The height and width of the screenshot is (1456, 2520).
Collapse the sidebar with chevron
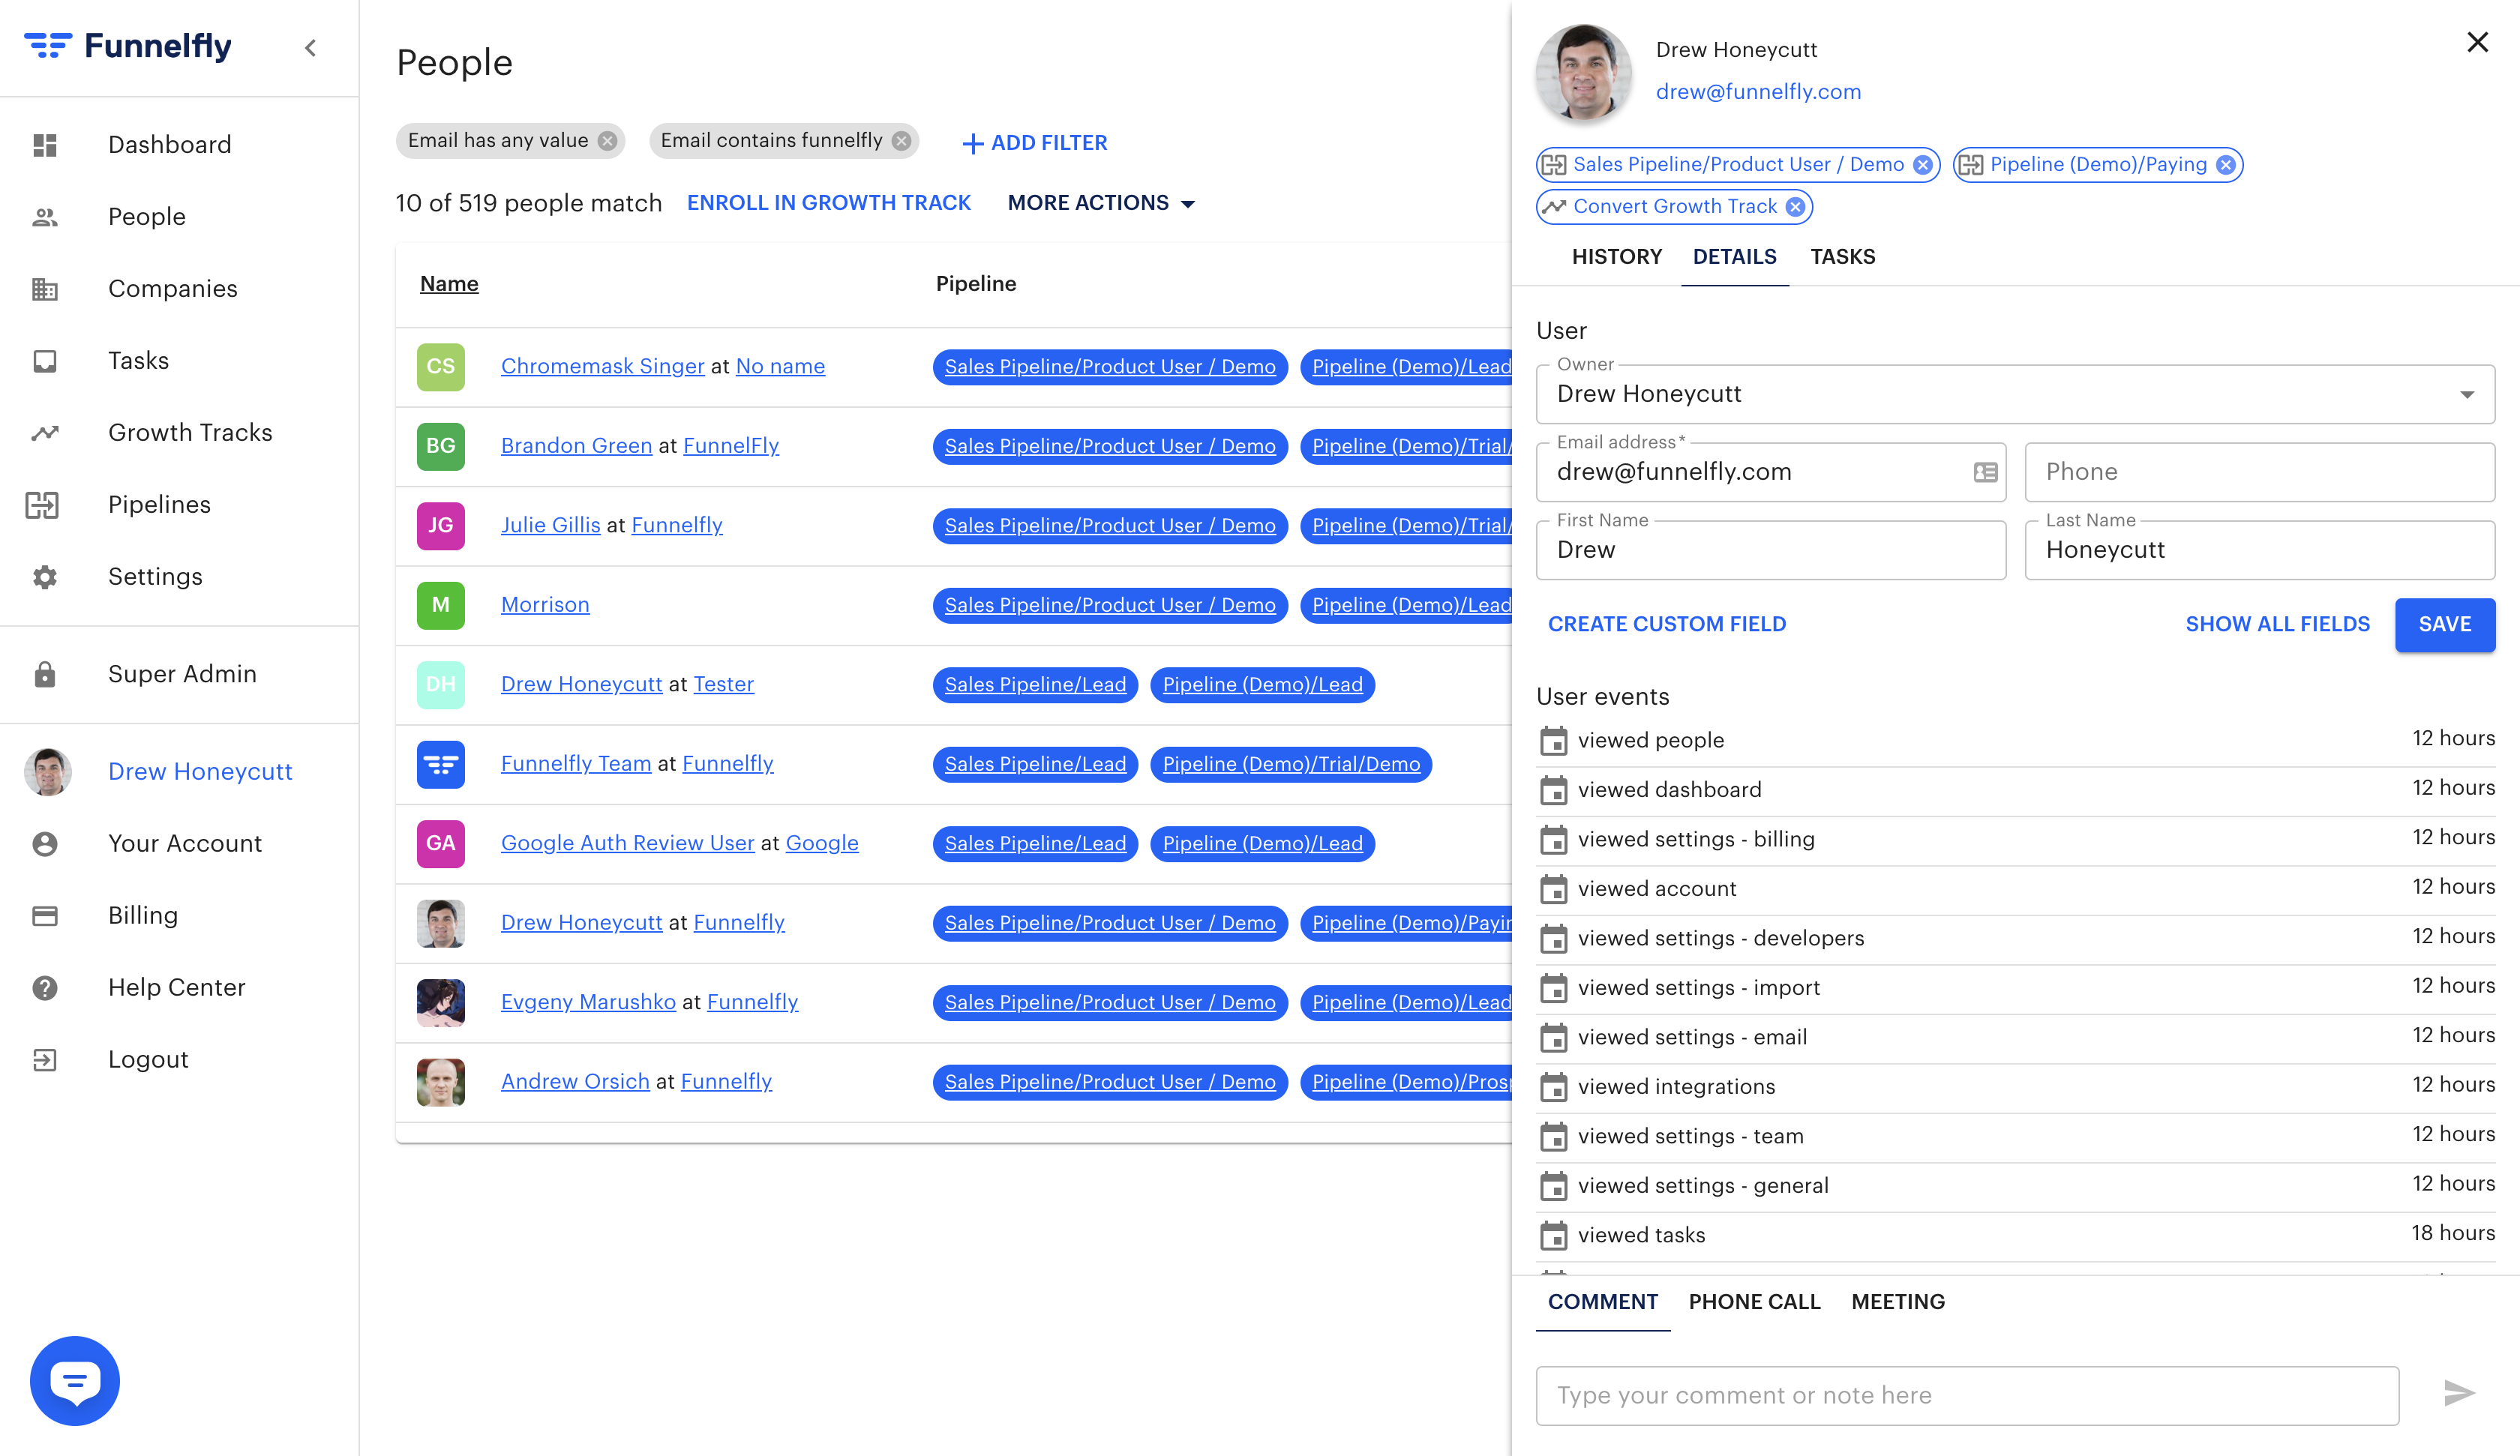[310, 47]
